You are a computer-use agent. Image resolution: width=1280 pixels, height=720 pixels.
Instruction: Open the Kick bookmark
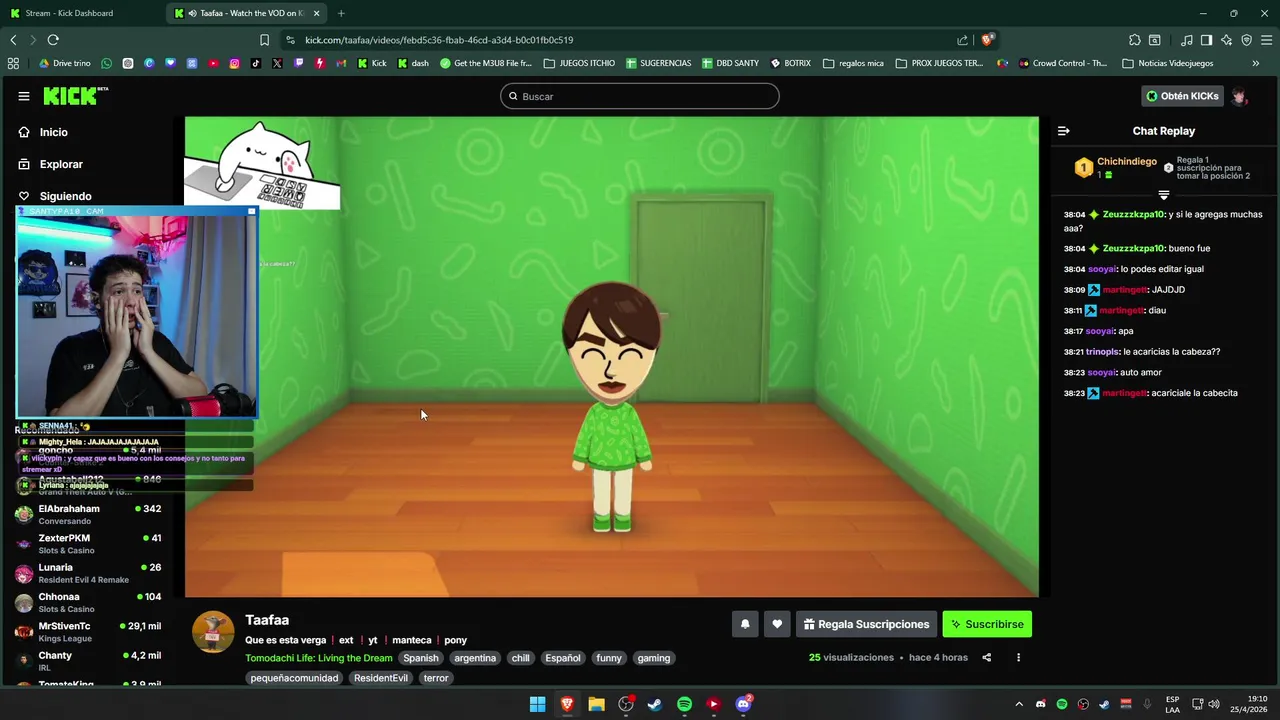coord(373,63)
